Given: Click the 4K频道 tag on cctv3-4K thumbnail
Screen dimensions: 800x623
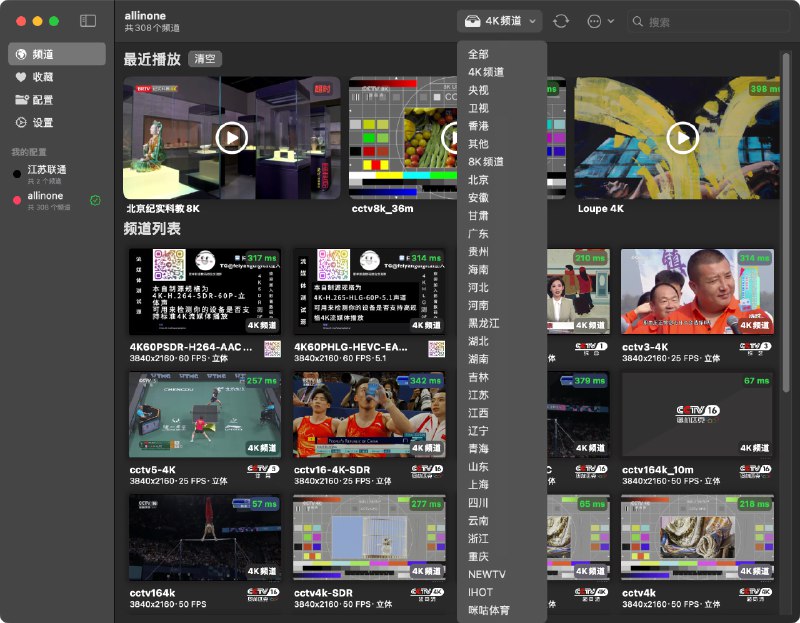Looking at the screenshot, I should coord(755,325).
